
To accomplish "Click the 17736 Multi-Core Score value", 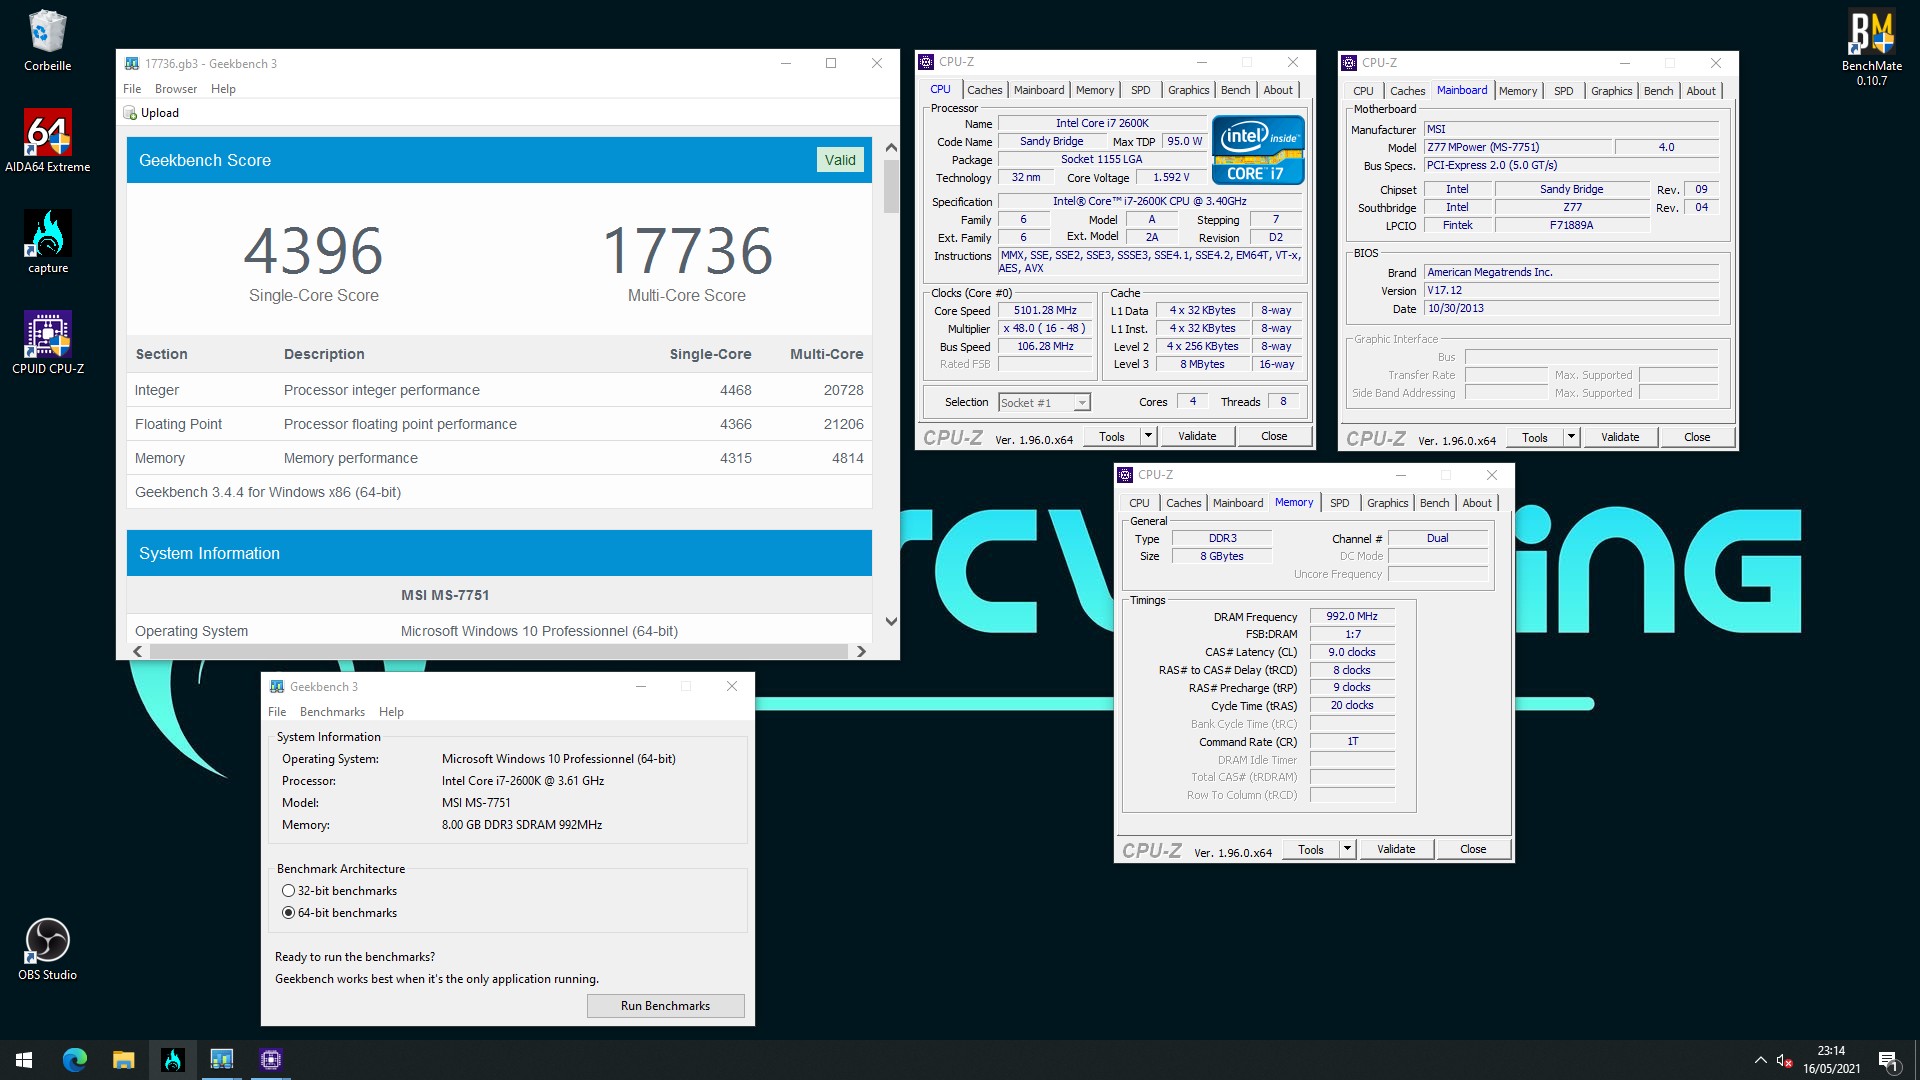I will pyautogui.click(x=687, y=250).
